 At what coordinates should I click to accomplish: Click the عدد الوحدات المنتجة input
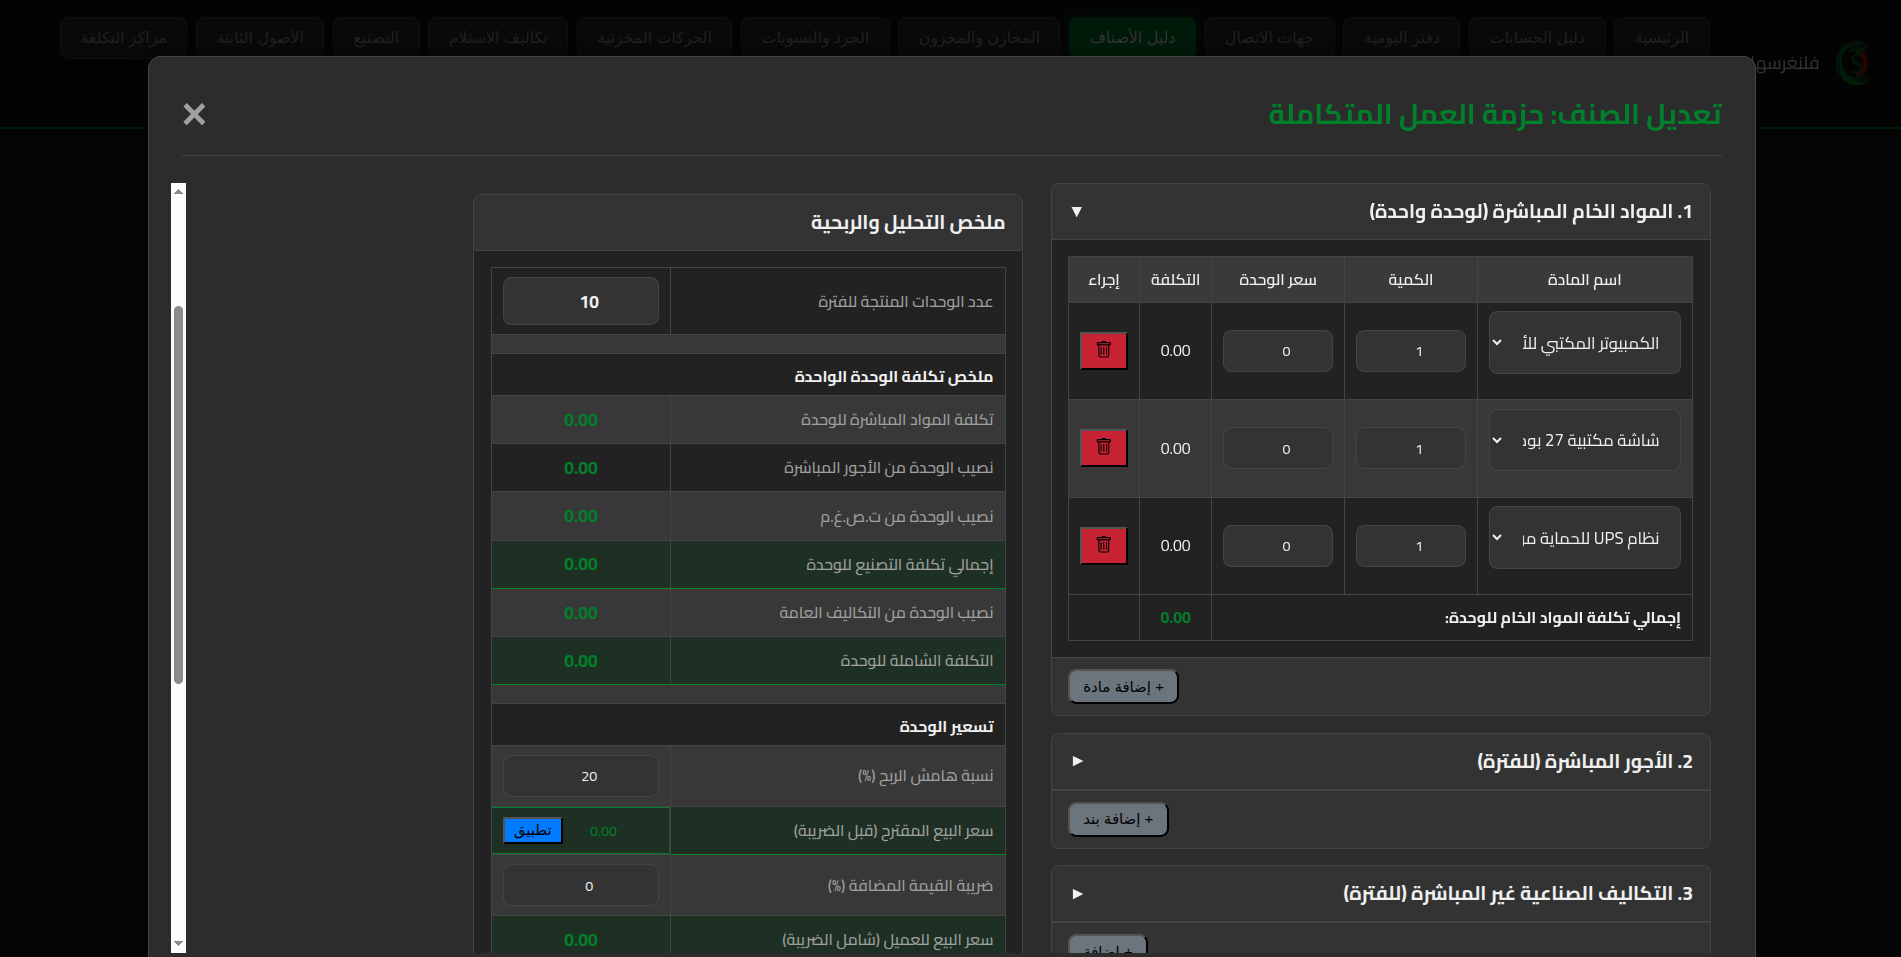(x=581, y=302)
